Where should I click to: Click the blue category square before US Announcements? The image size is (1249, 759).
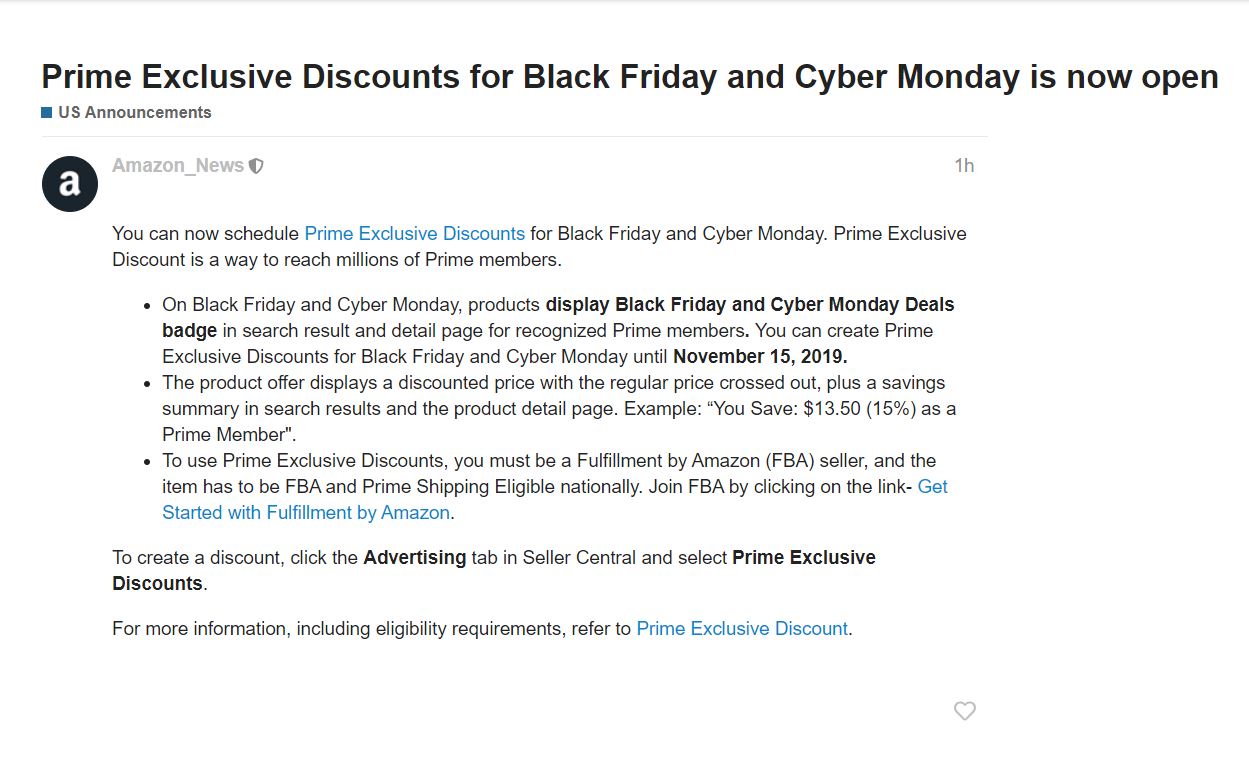pyautogui.click(x=46, y=113)
